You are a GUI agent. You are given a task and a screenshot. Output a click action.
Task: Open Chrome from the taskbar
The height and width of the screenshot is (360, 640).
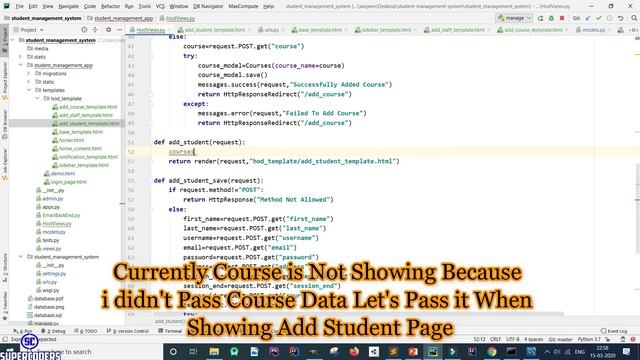coord(491,351)
